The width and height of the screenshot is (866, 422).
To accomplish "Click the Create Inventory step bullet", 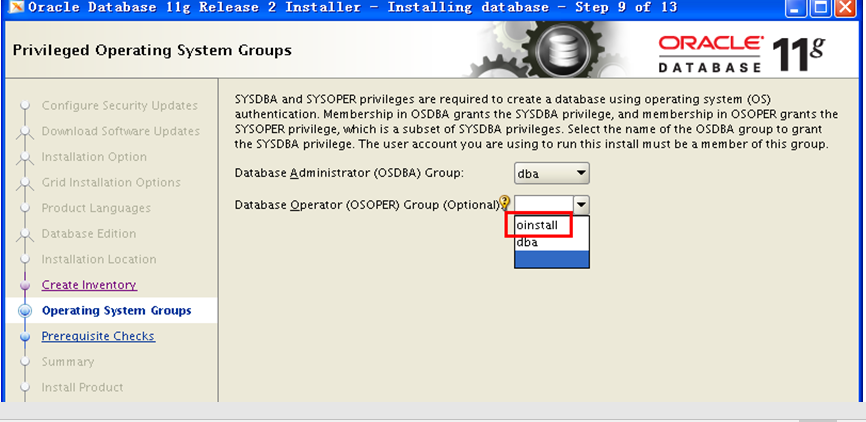I will (25, 286).
